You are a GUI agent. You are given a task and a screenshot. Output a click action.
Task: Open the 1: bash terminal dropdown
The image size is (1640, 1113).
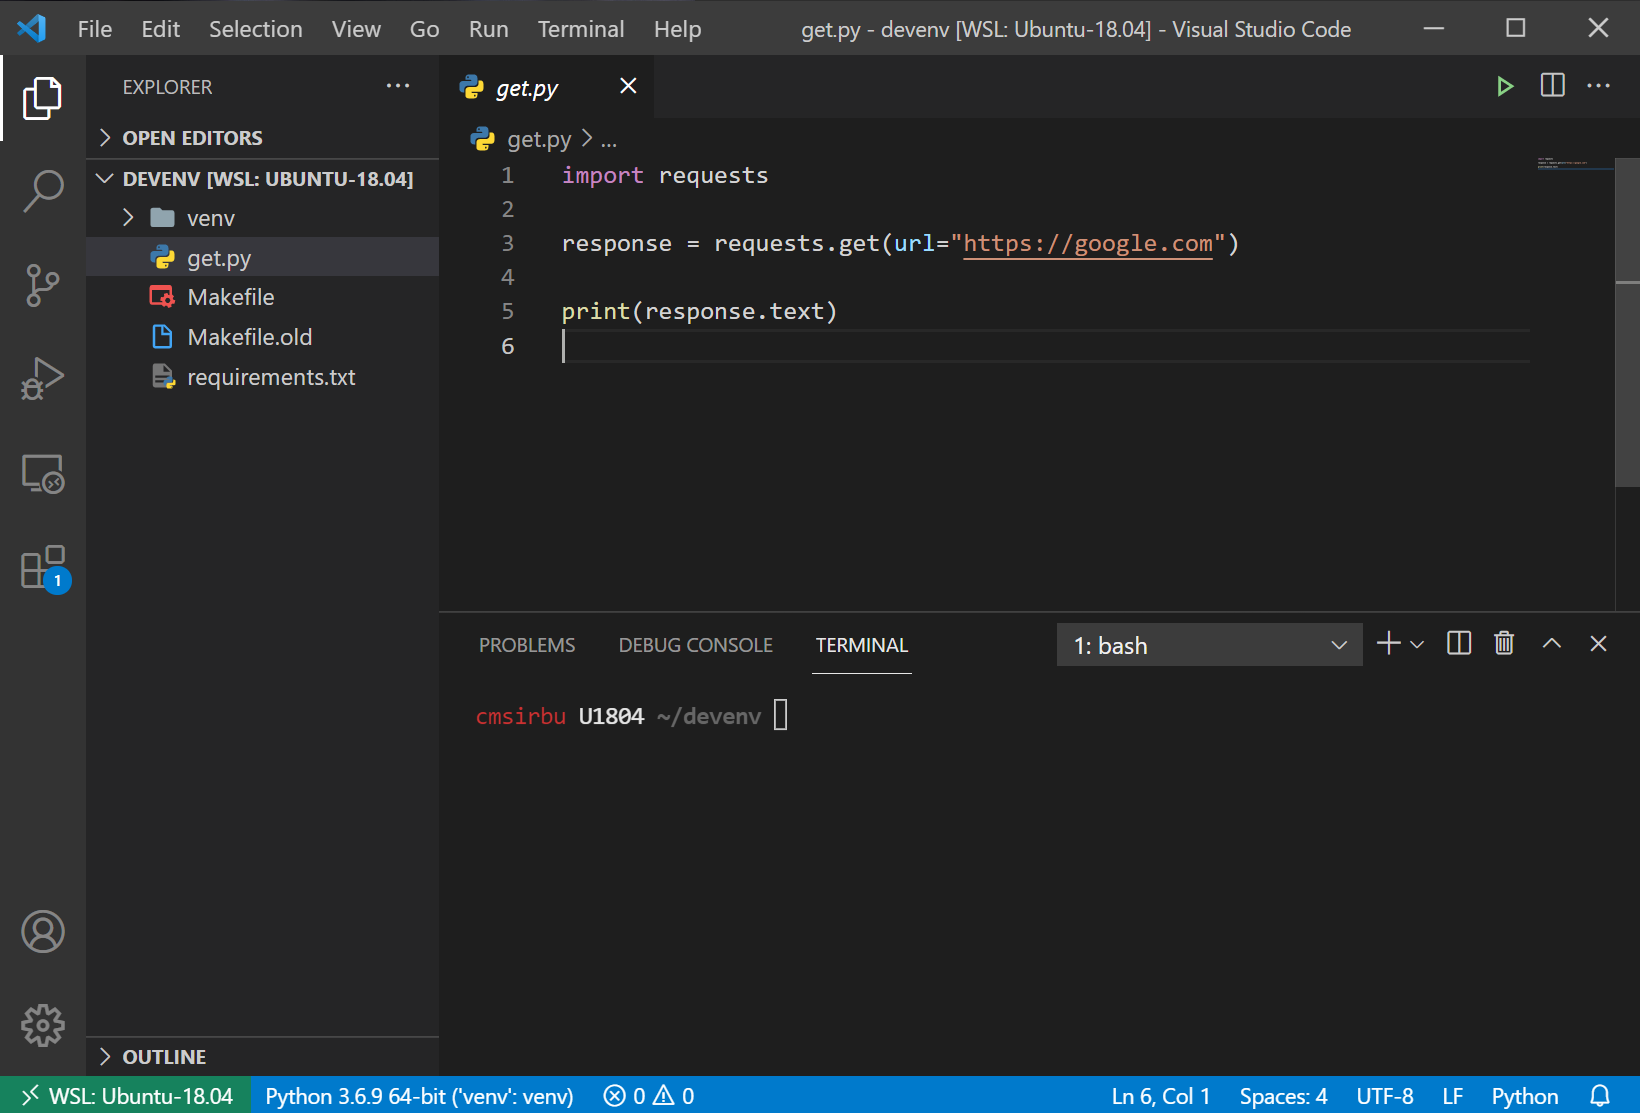pyautogui.click(x=1209, y=645)
